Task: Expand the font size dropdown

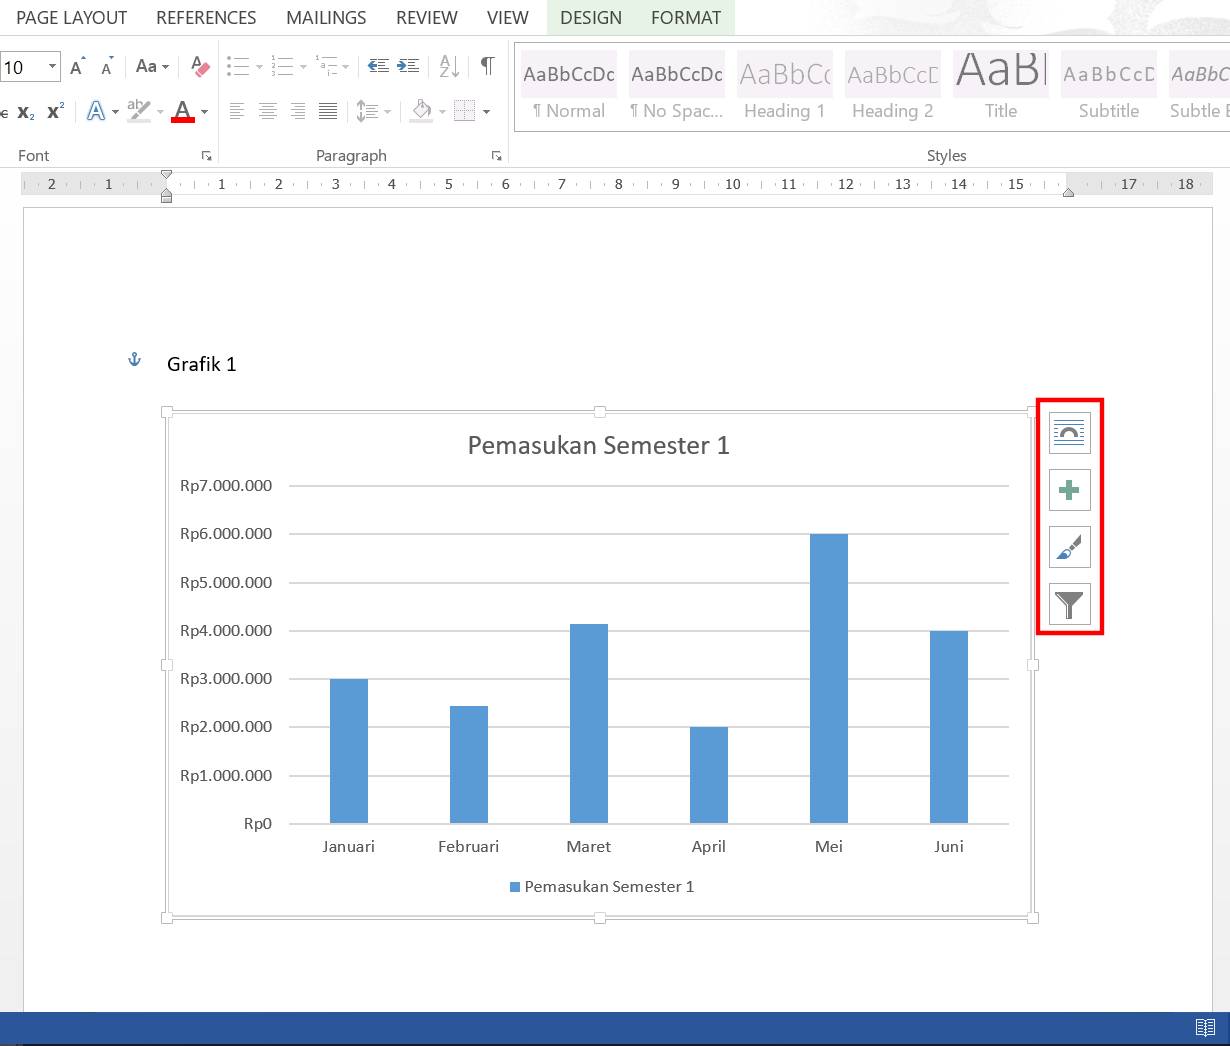Action: tap(52, 67)
